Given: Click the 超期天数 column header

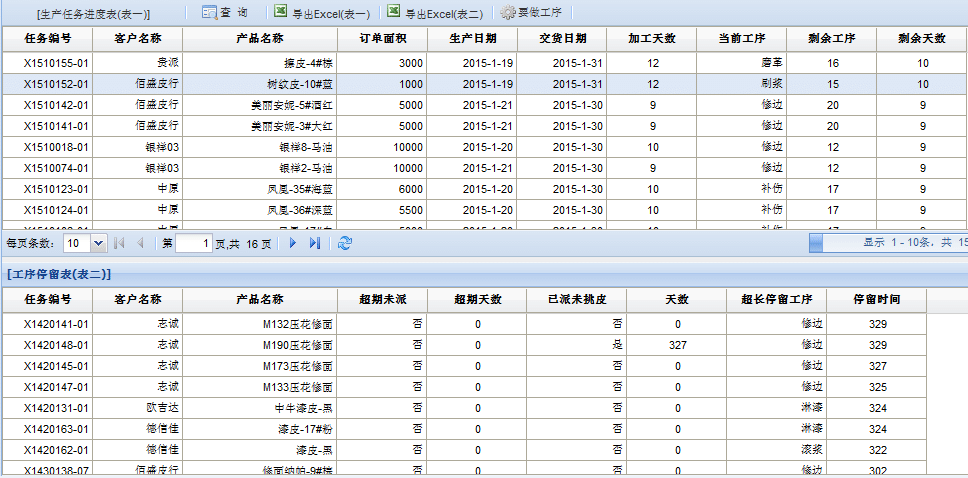Looking at the screenshot, I should [x=477, y=299].
